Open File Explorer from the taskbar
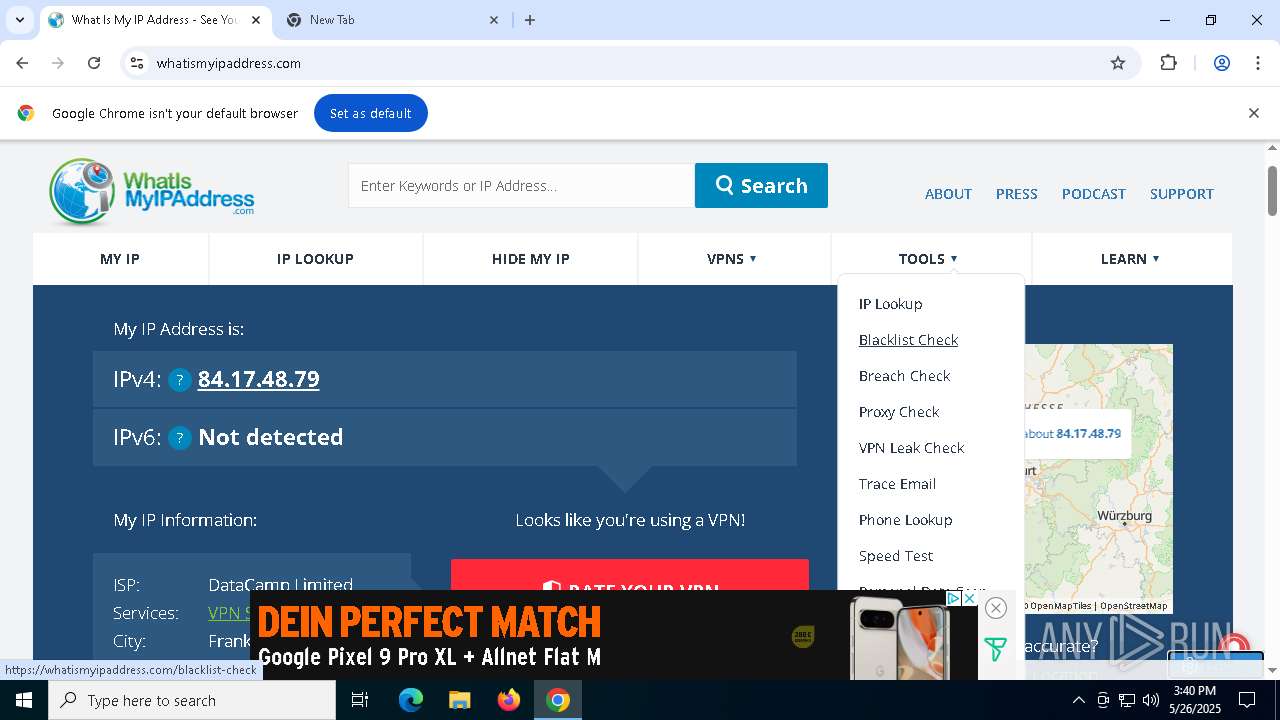The image size is (1280, 720). click(x=460, y=700)
